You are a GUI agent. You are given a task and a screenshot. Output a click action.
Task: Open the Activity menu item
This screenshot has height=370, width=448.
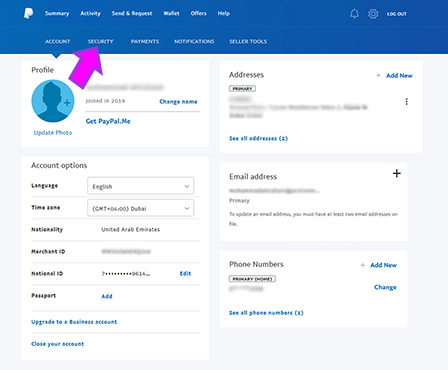(90, 13)
